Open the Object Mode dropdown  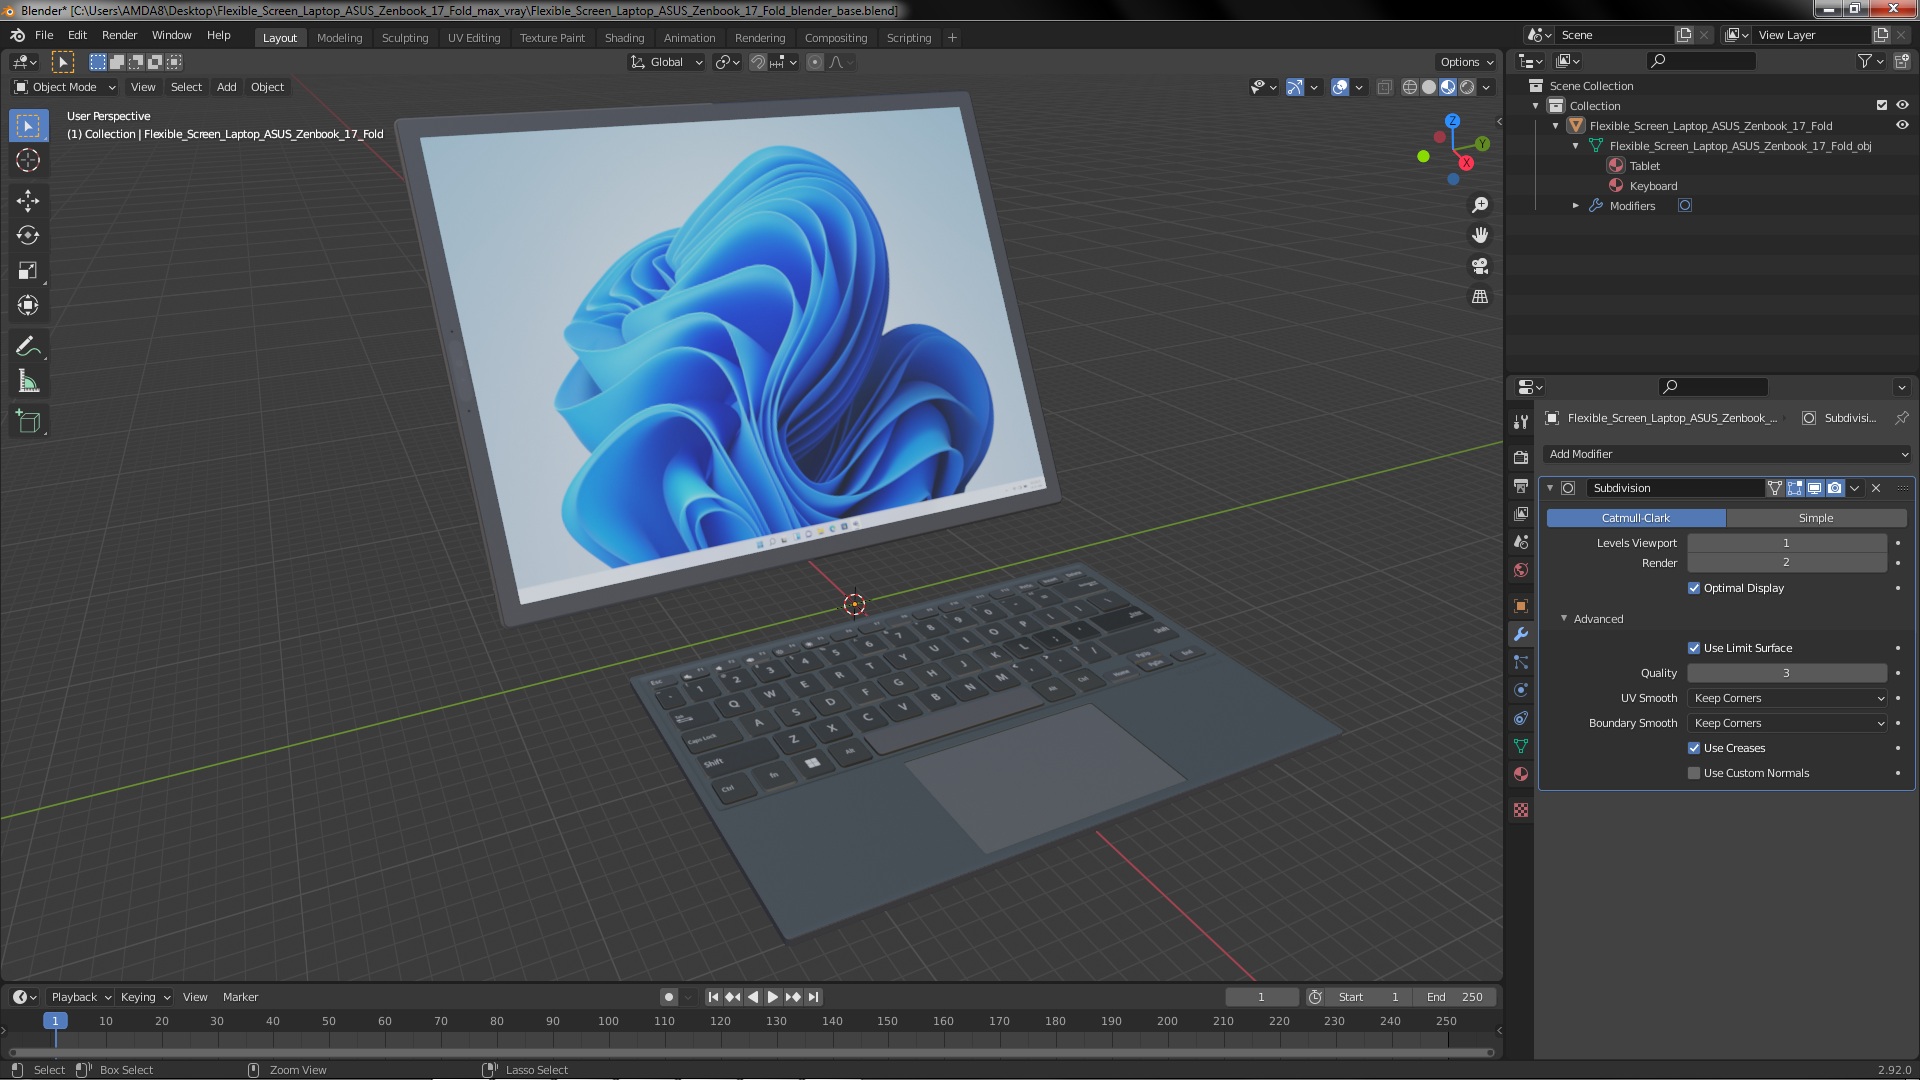[65, 88]
